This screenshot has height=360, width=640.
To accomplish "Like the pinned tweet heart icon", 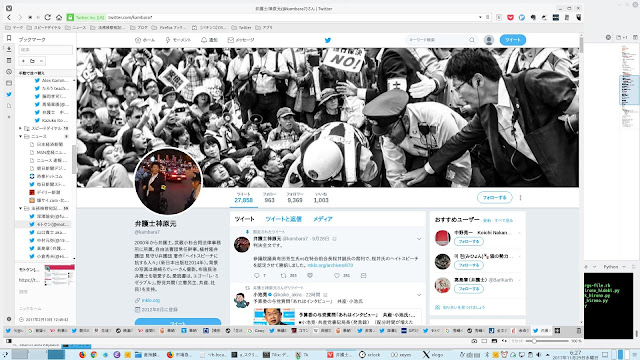I will coord(337,276).
